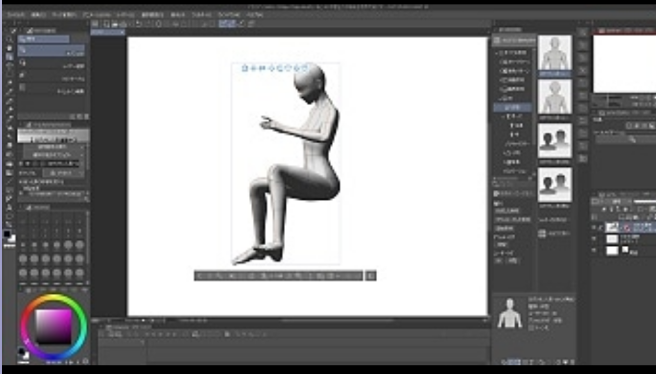Select the first body pose material thumbnail
Viewport: 656px width, 374px height.
point(555,53)
